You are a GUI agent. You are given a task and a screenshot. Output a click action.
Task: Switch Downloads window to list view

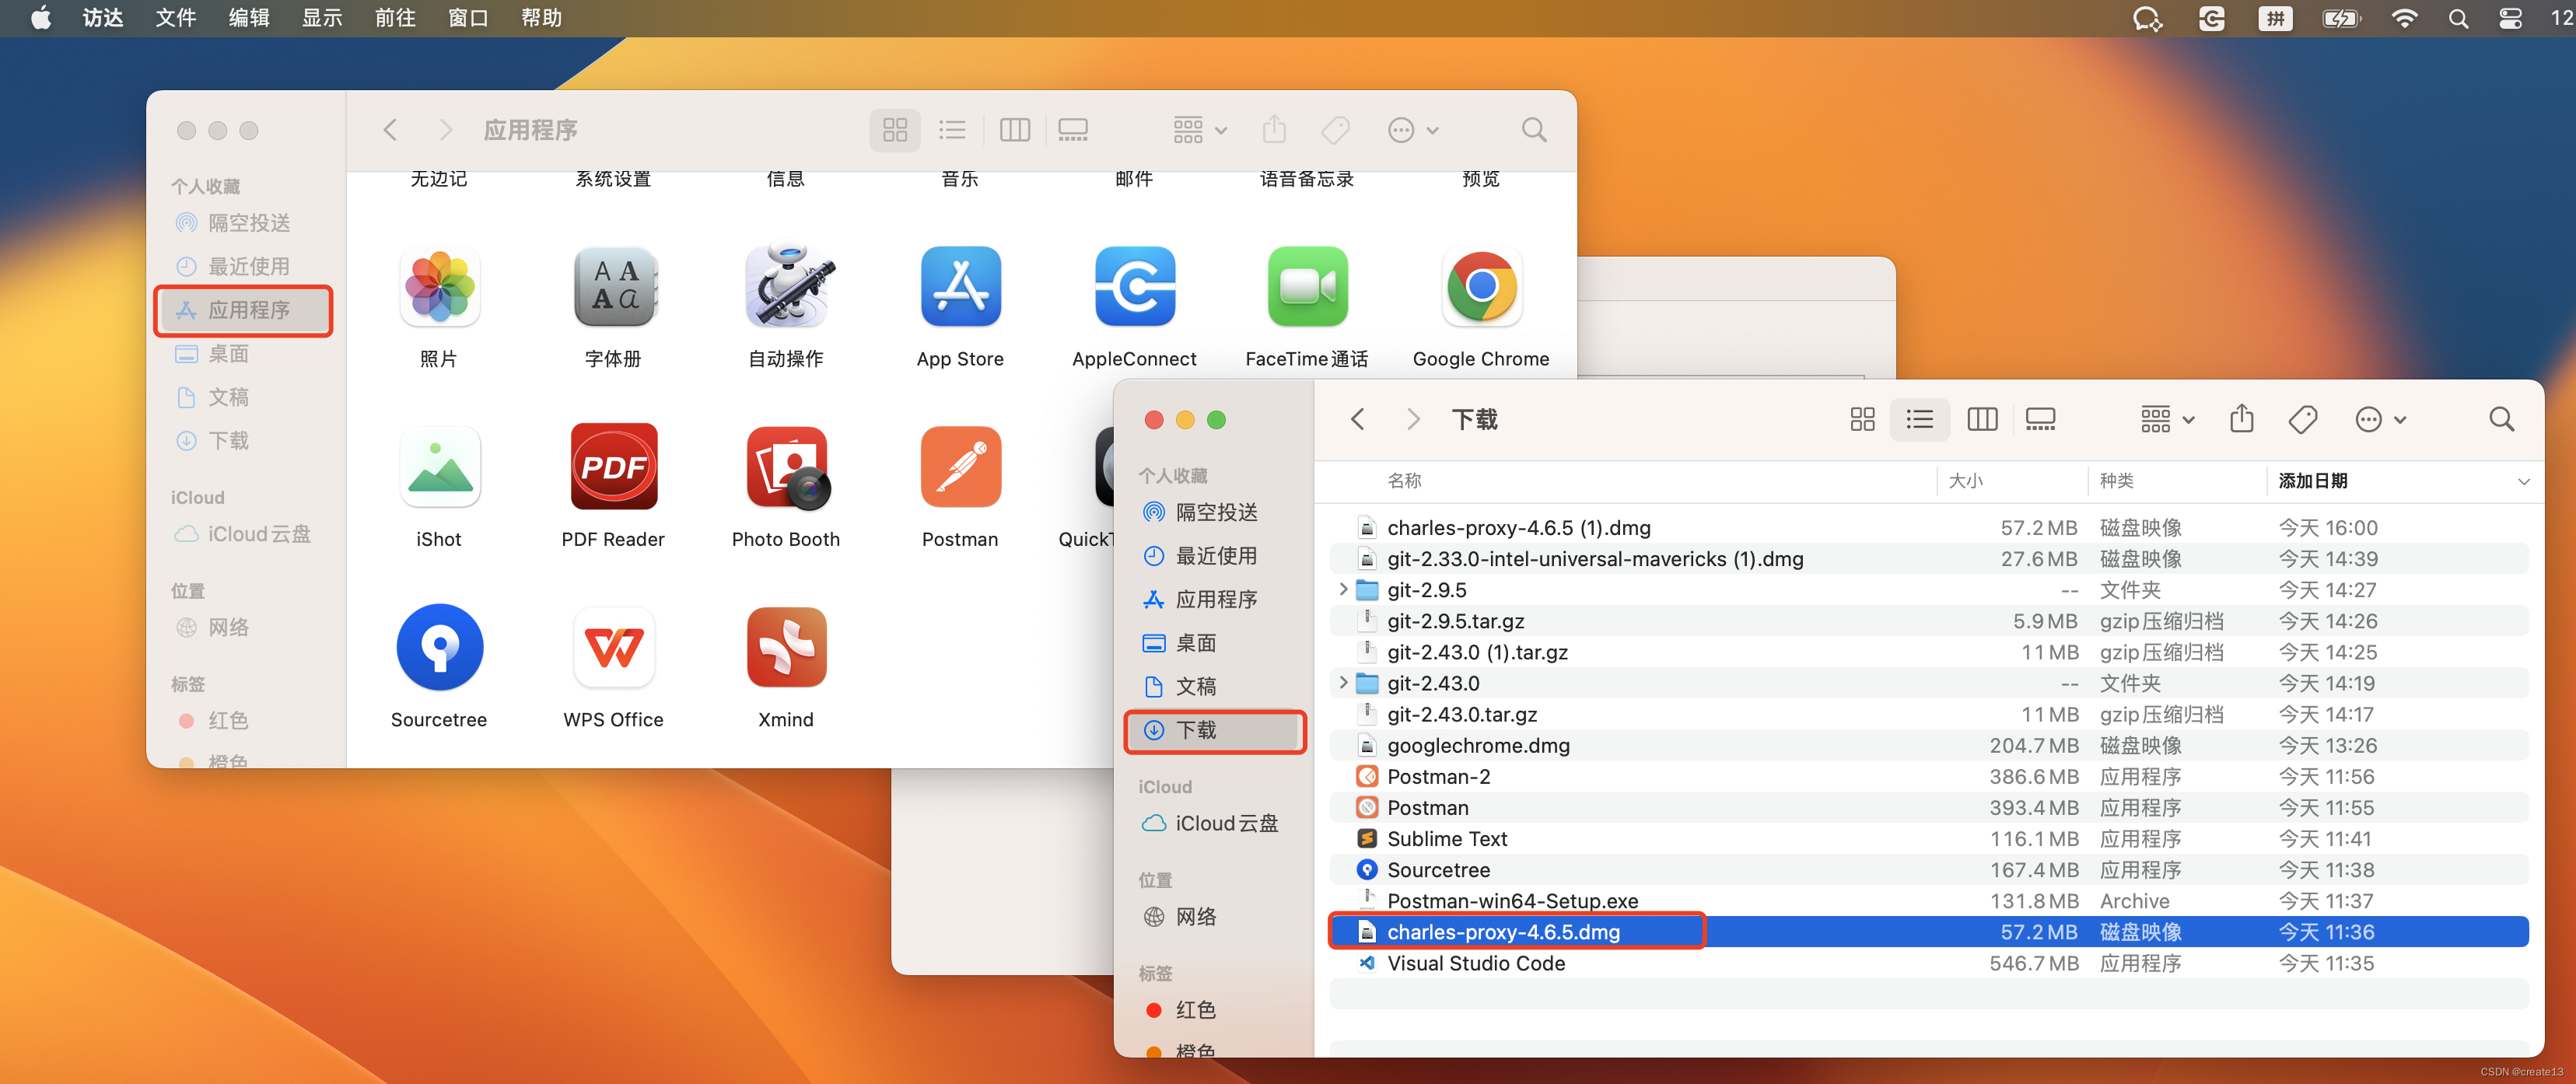pos(1919,419)
